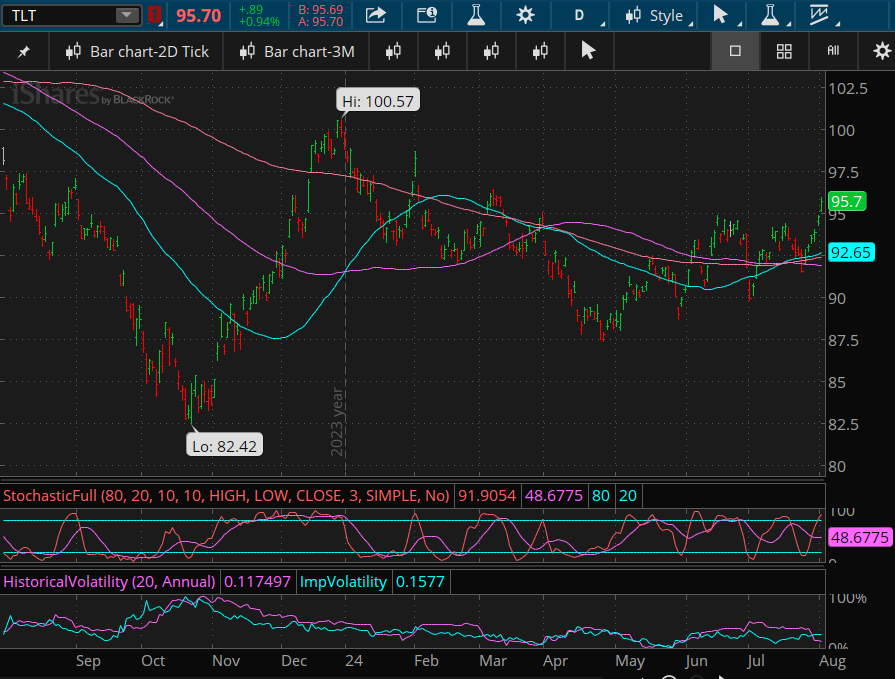895x679 pixels.
Task: Open the chart line drawing-set dropdown
Action: coord(820,15)
